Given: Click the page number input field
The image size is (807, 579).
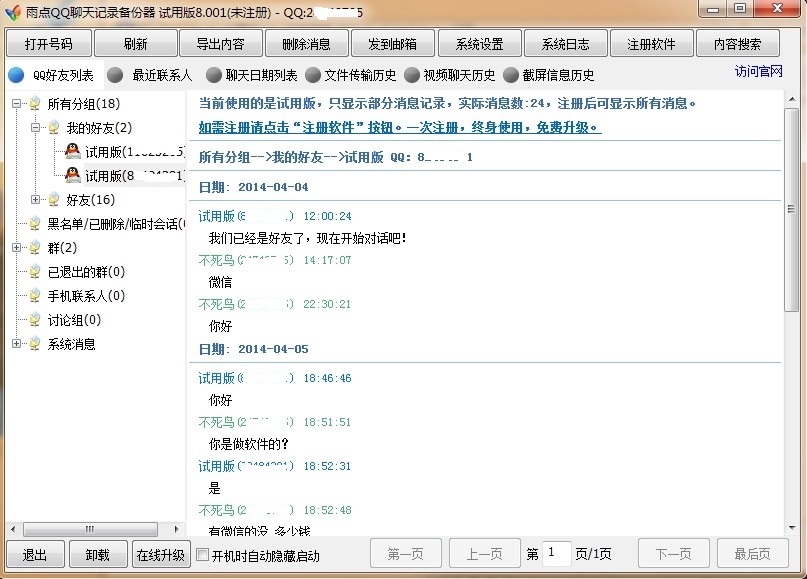Looking at the screenshot, I should pyautogui.click(x=556, y=554).
